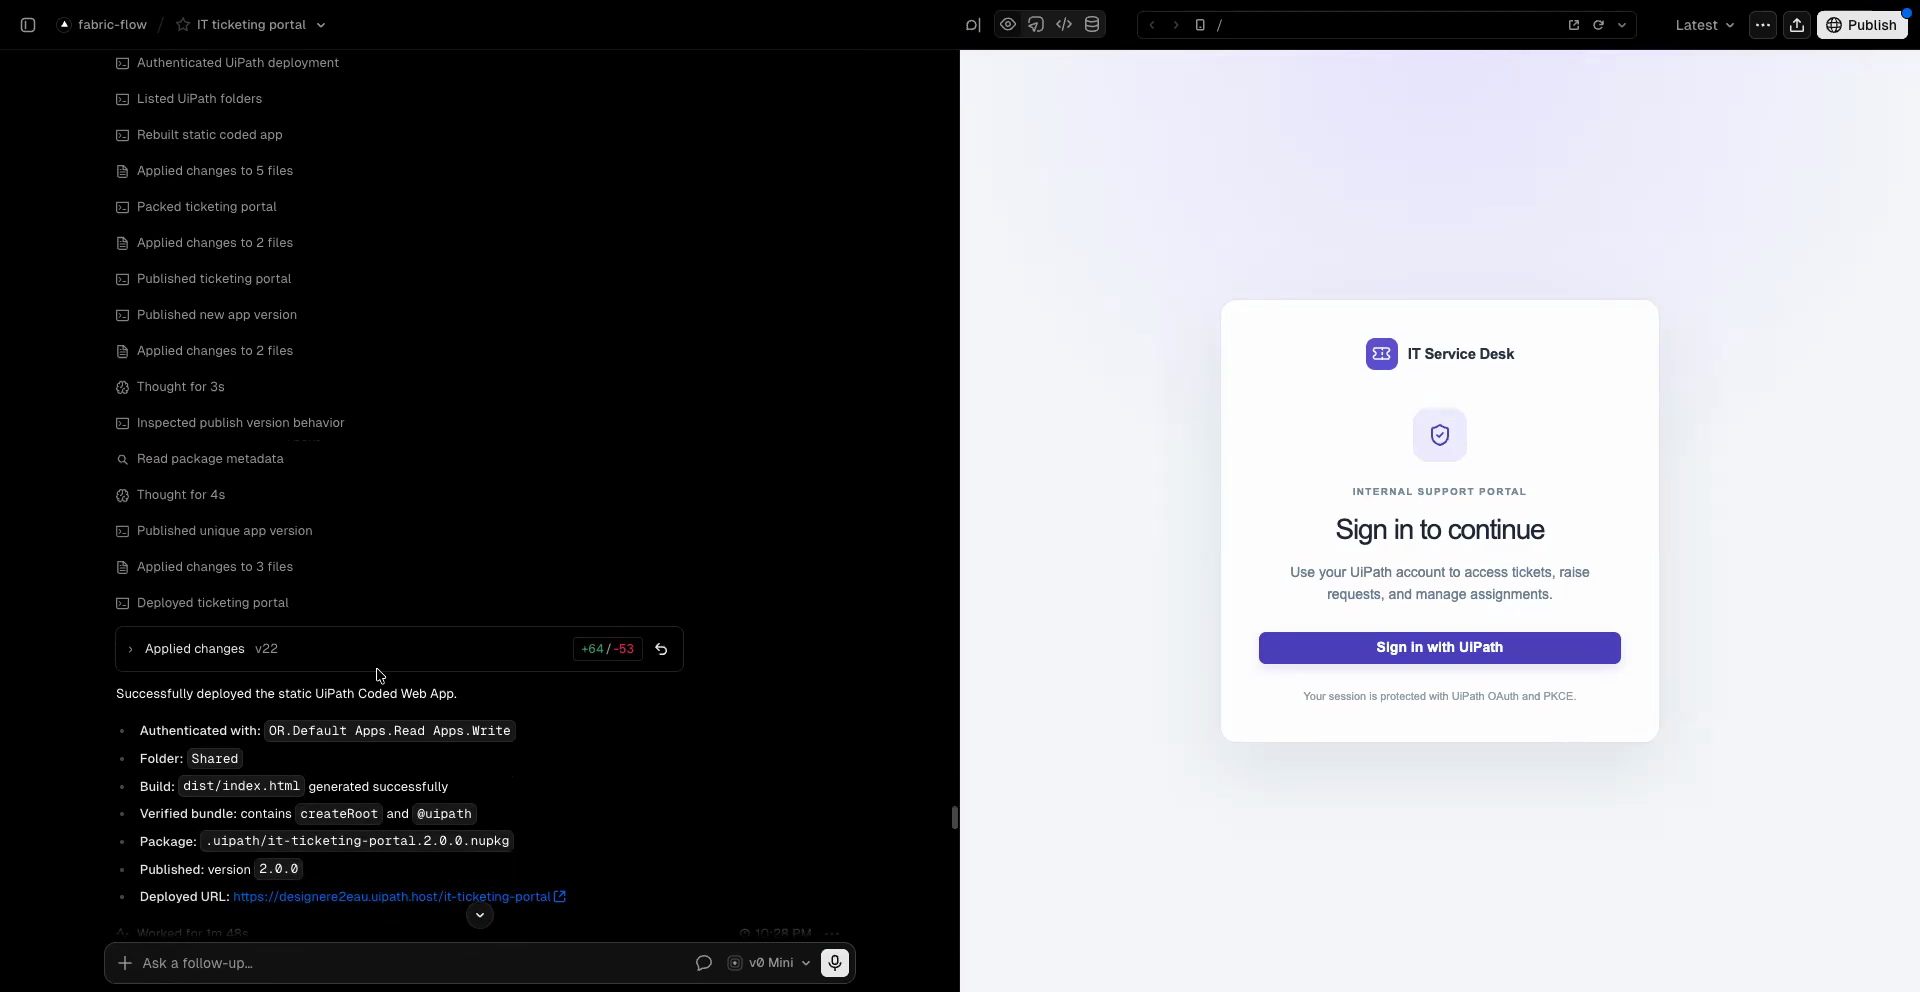Add attachment with plus icon
Screen dimensions: 1920x992
pos(124,963)
